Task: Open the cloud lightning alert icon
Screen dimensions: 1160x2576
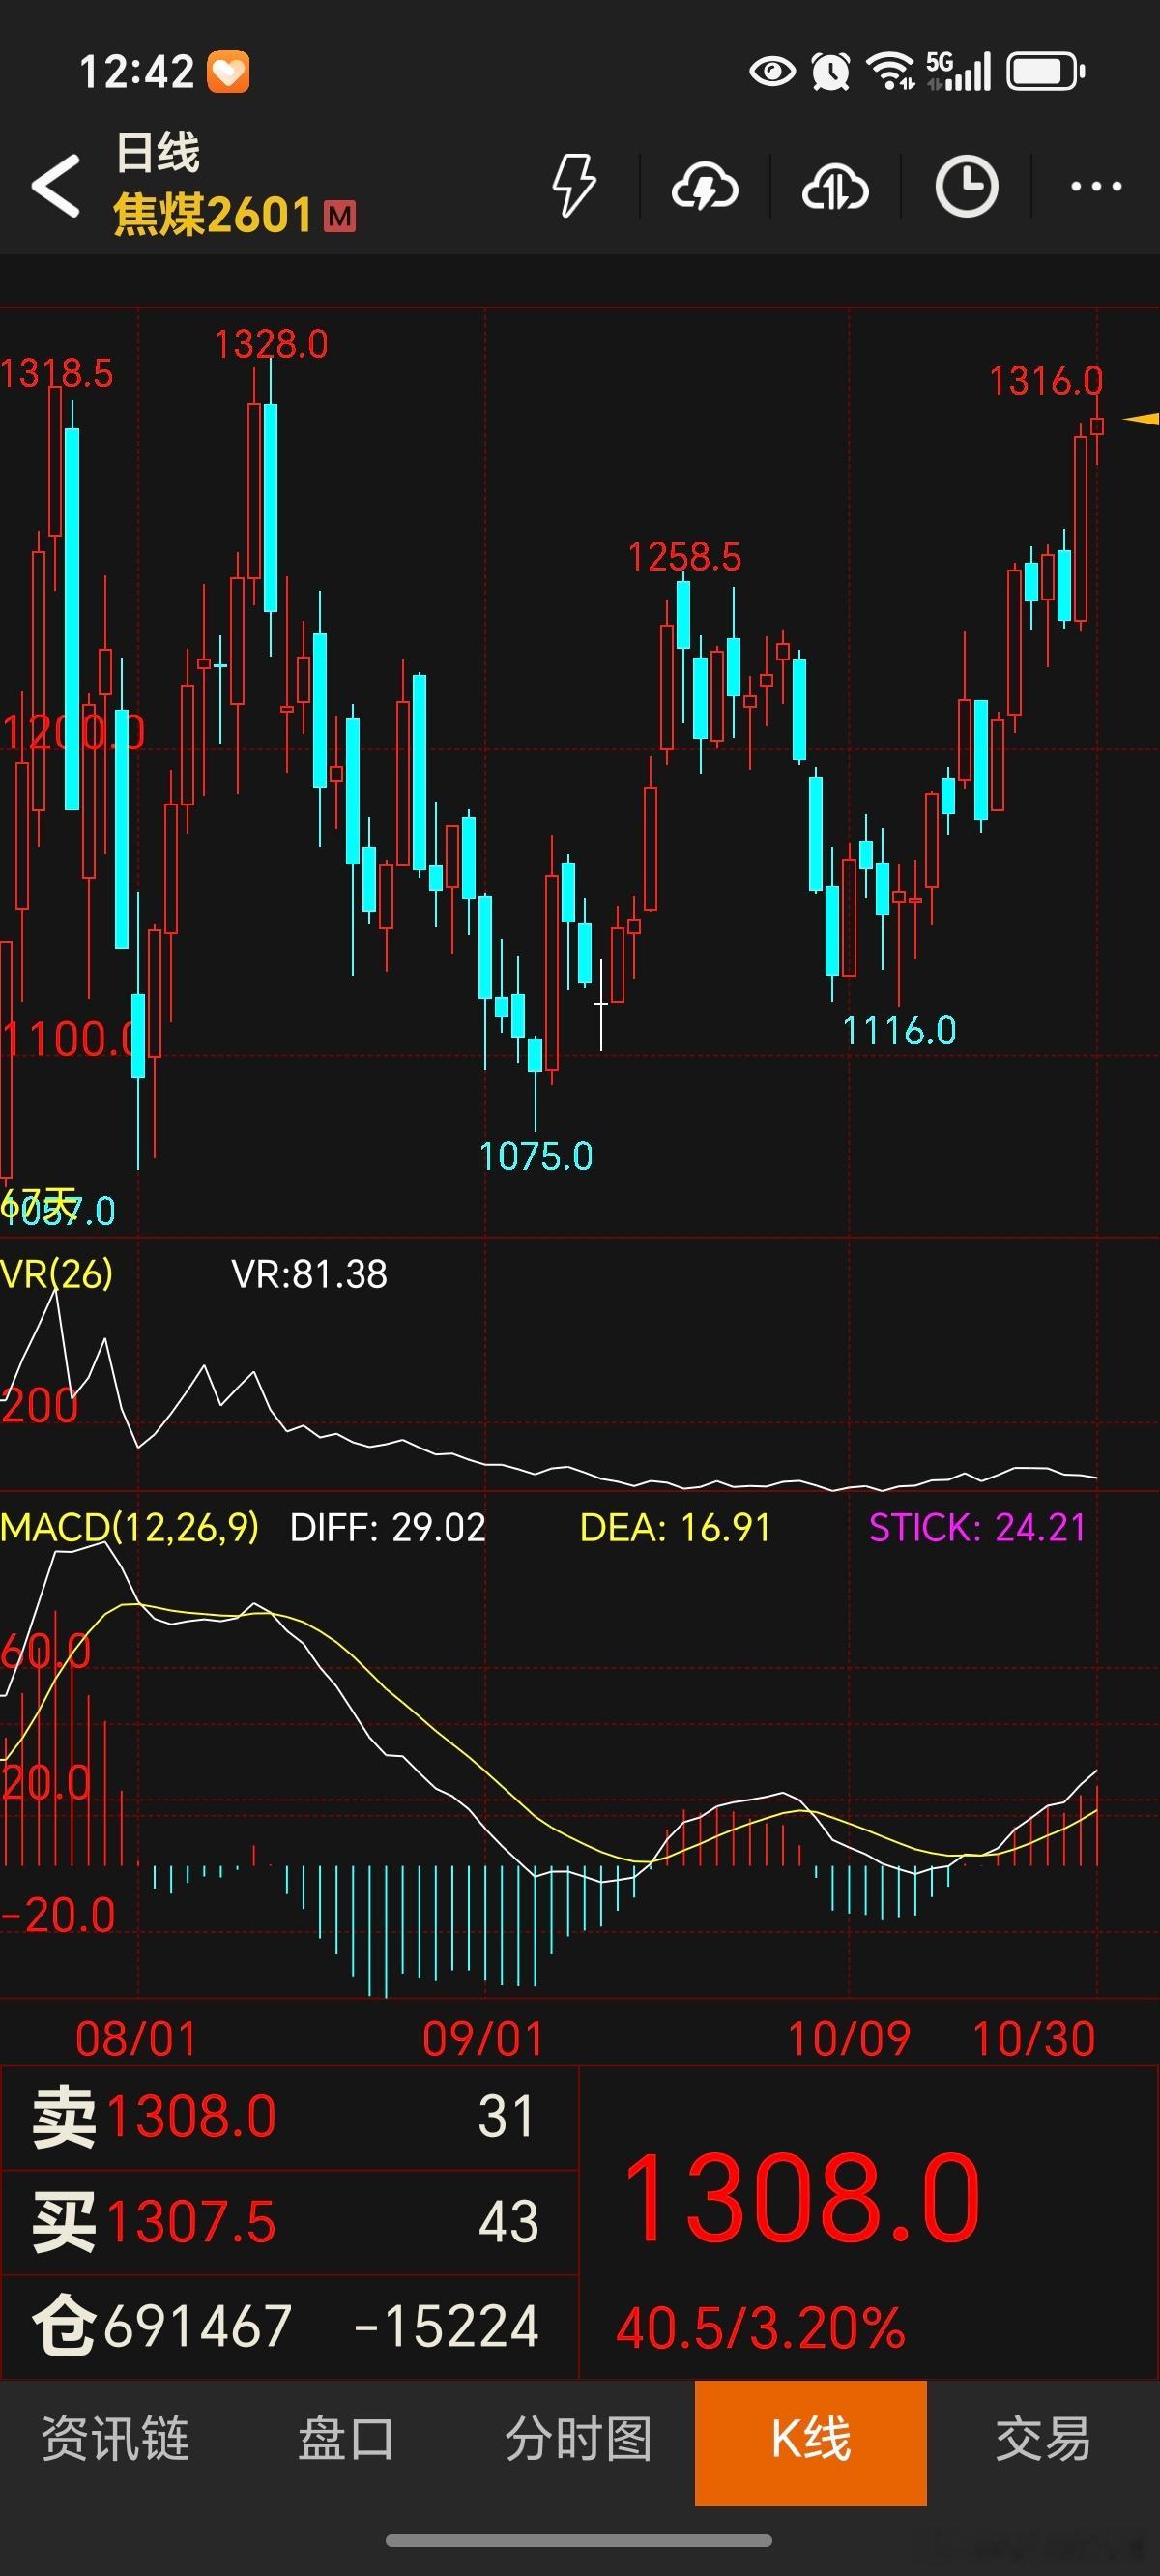Action: pos(705,187)
